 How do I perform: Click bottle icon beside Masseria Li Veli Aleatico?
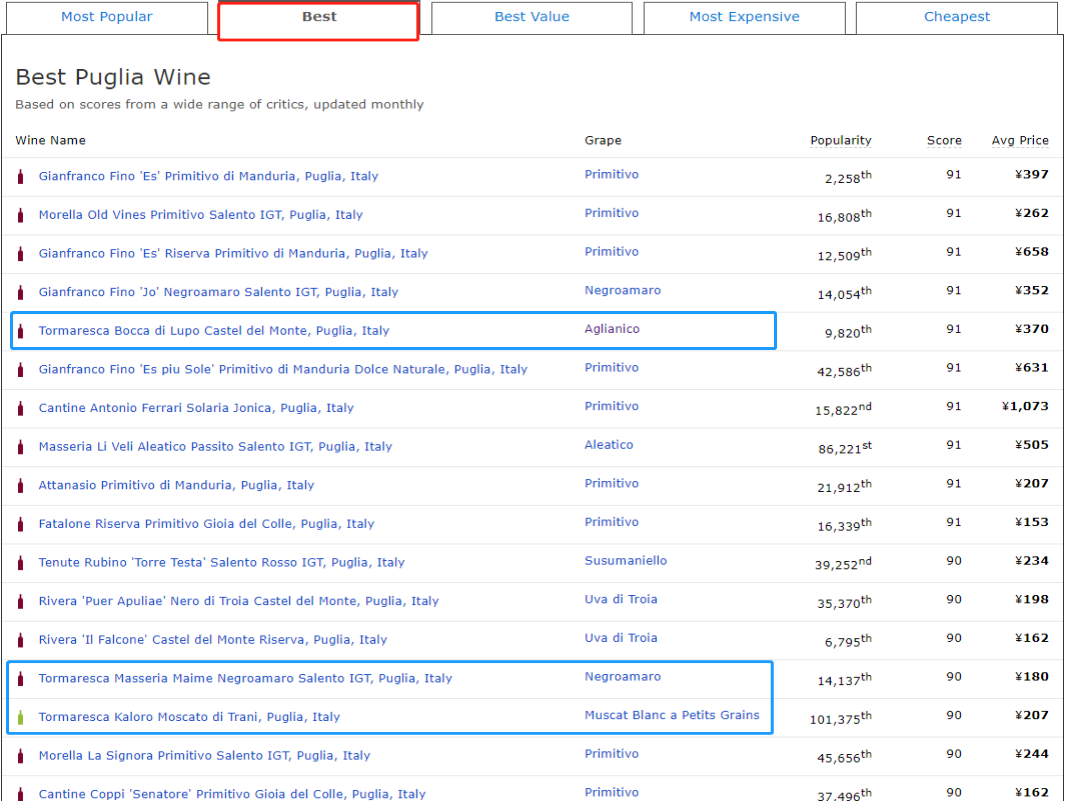tap(20, 447)
